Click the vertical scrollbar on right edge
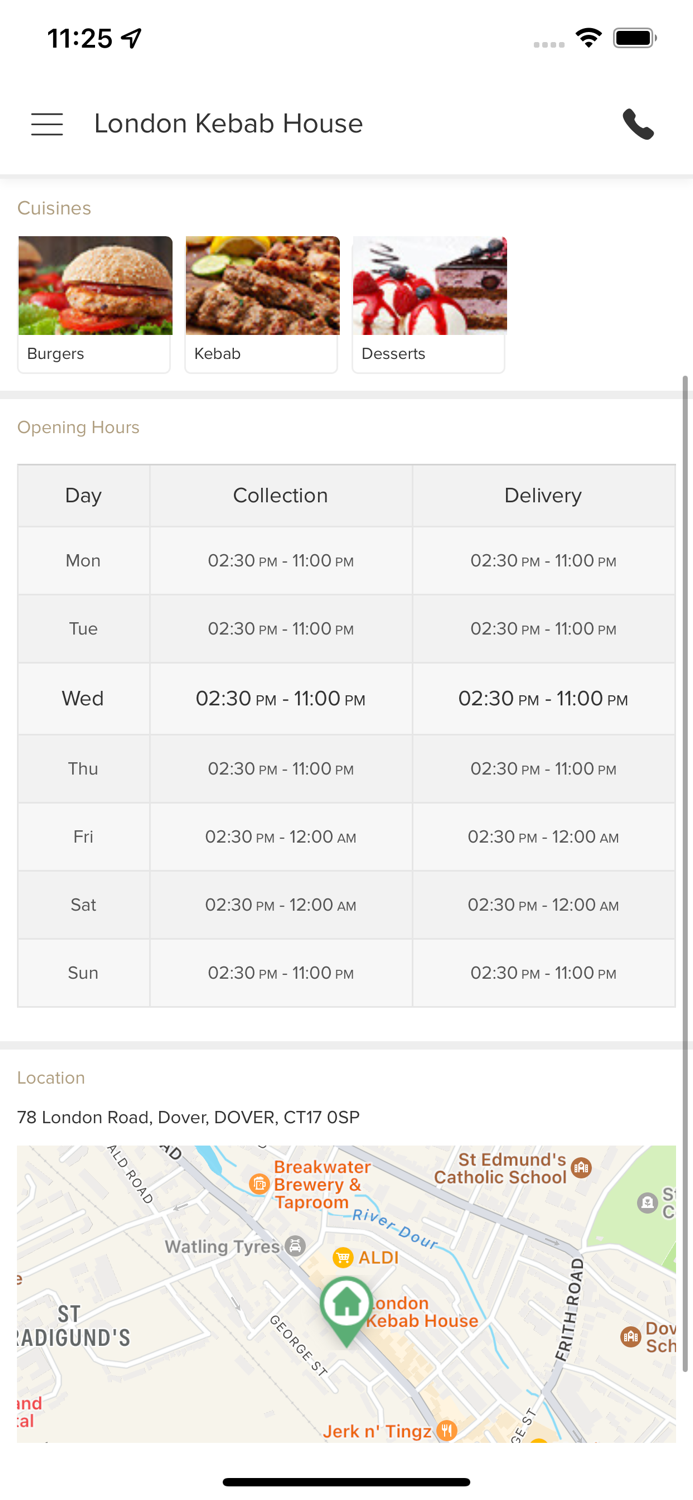Screen dimensions: 693x1500 pyautogui.click(x=686, y=870)
